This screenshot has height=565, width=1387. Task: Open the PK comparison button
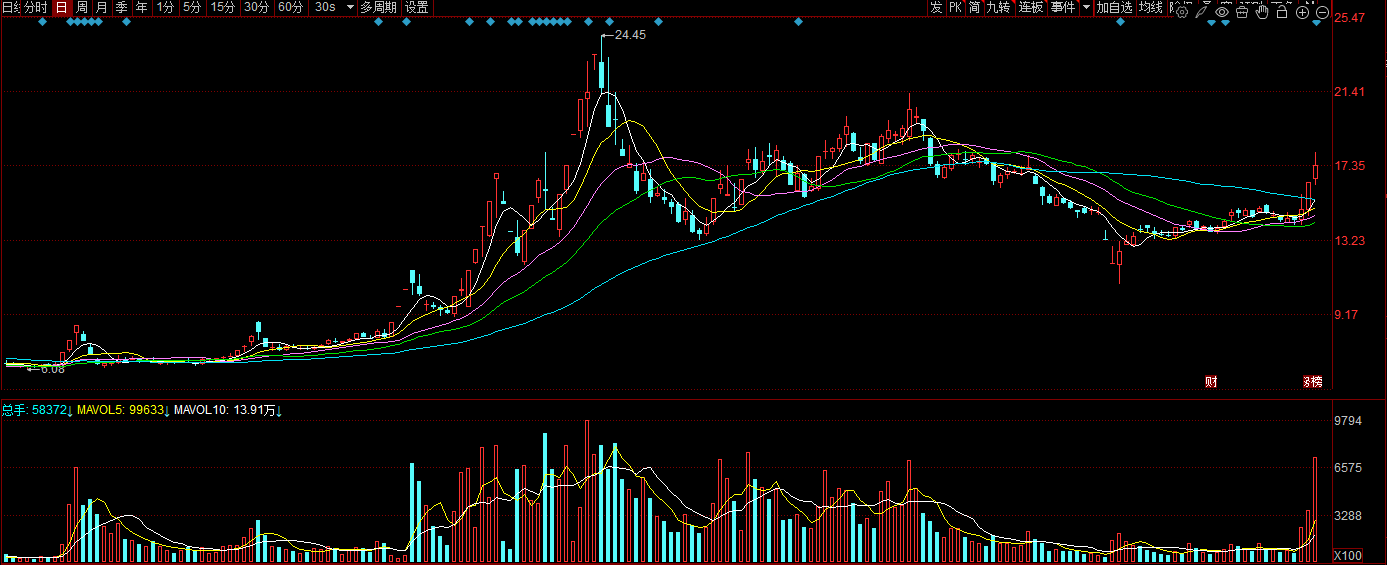[x=956, y=7]
